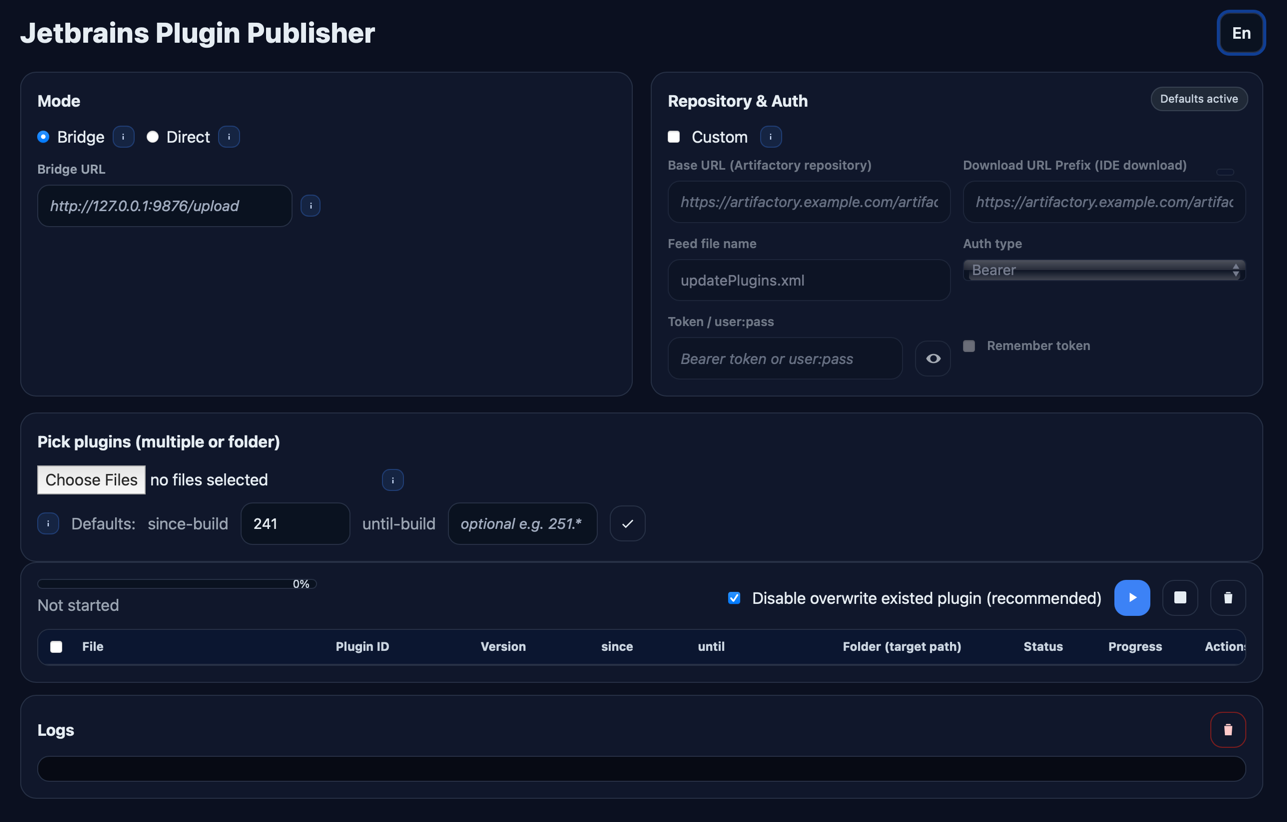Click the since-build field showing 241
Viewport: 1287px width, 822px height.
295,524
